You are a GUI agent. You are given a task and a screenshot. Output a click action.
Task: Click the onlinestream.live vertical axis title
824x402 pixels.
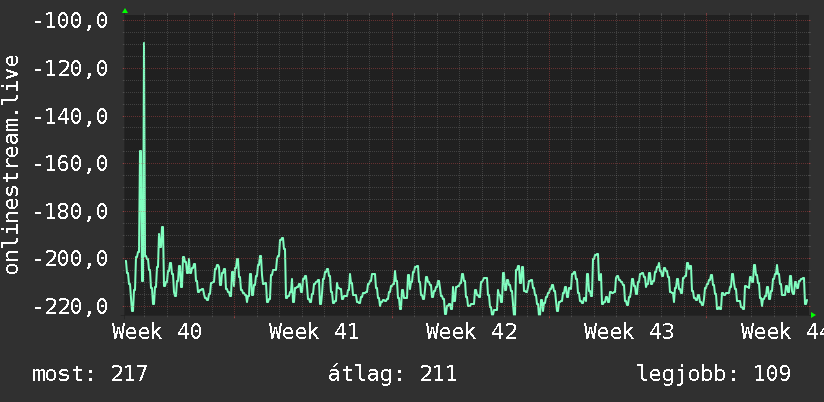[11, 164]
